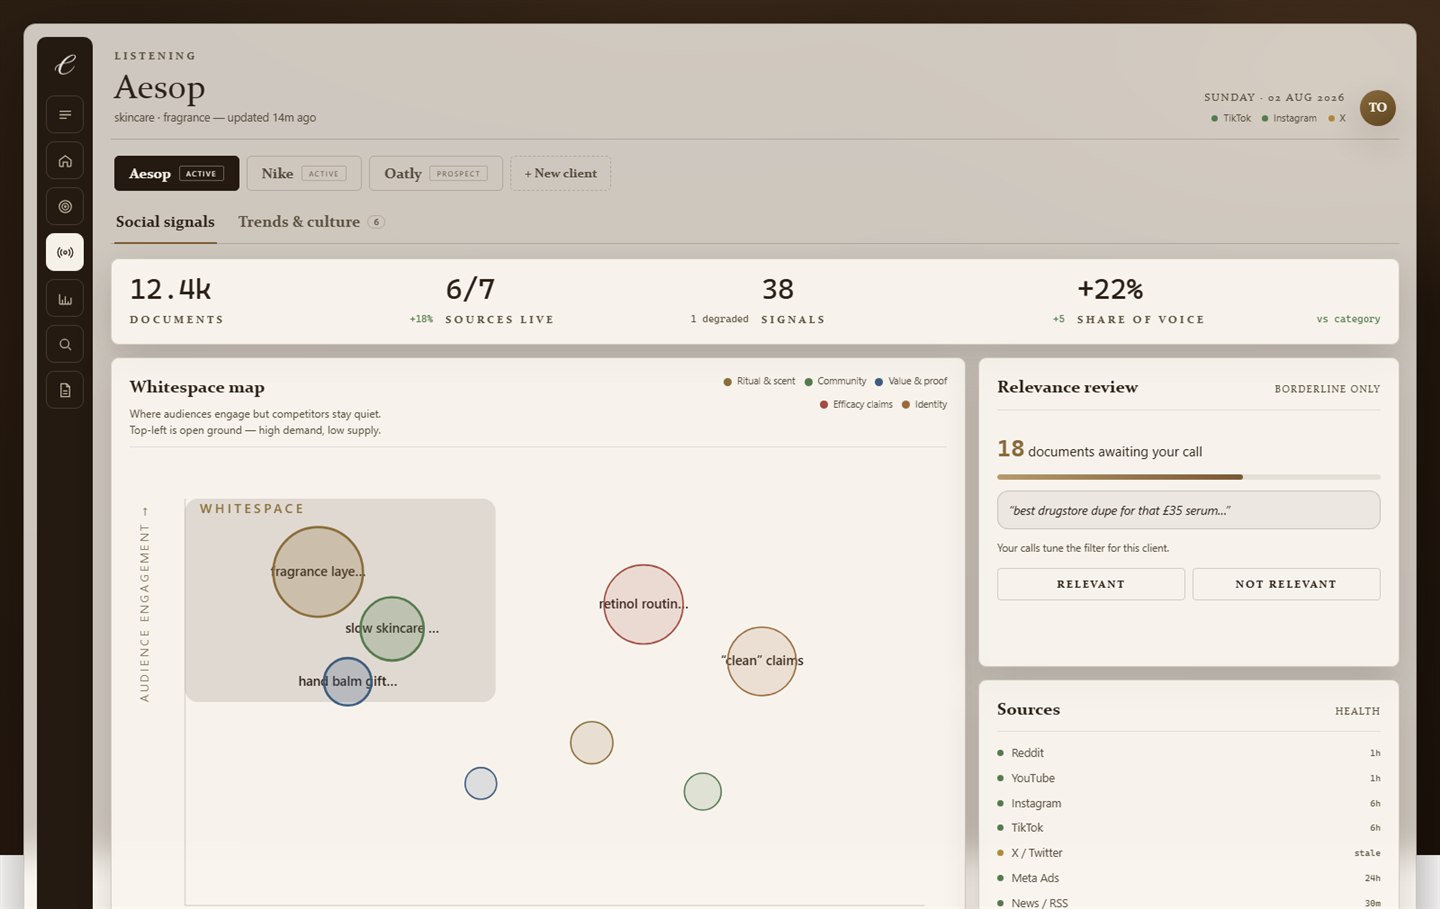The width and height of the screenshot is (1440, 909).
Task: Click the TikTok source row in Sources
Action: 1188,828
